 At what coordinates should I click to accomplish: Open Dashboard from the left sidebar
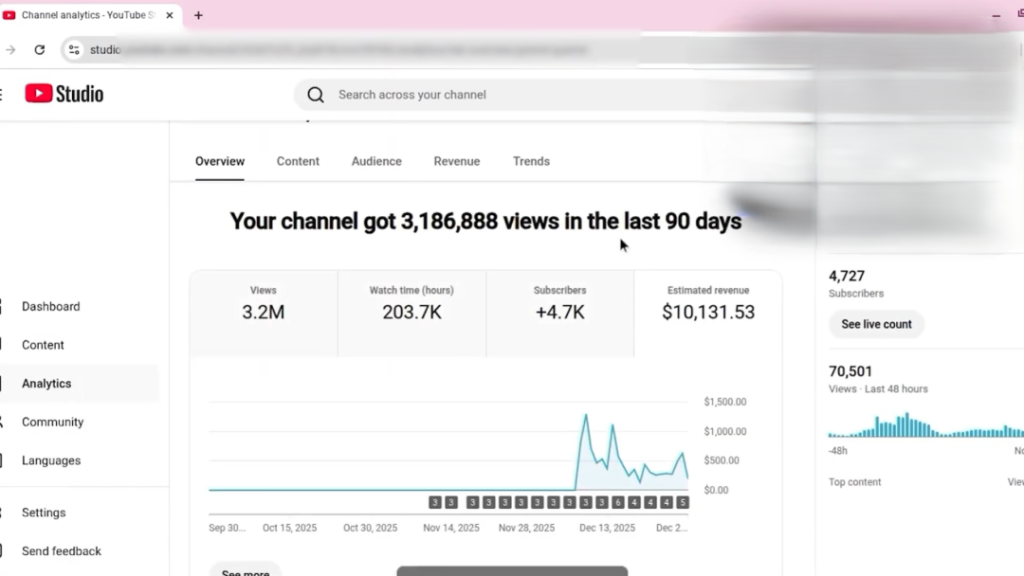pos(51,307)
